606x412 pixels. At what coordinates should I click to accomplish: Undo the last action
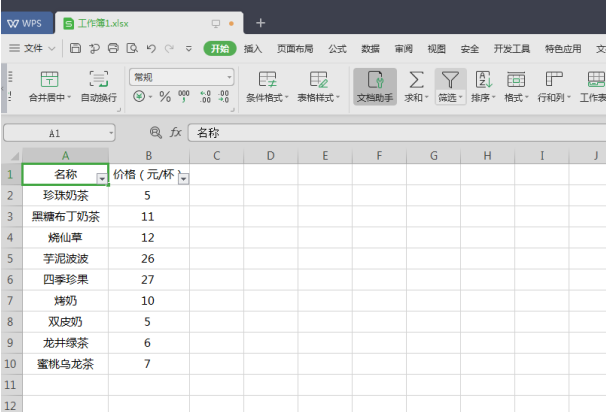click(151, 49)
